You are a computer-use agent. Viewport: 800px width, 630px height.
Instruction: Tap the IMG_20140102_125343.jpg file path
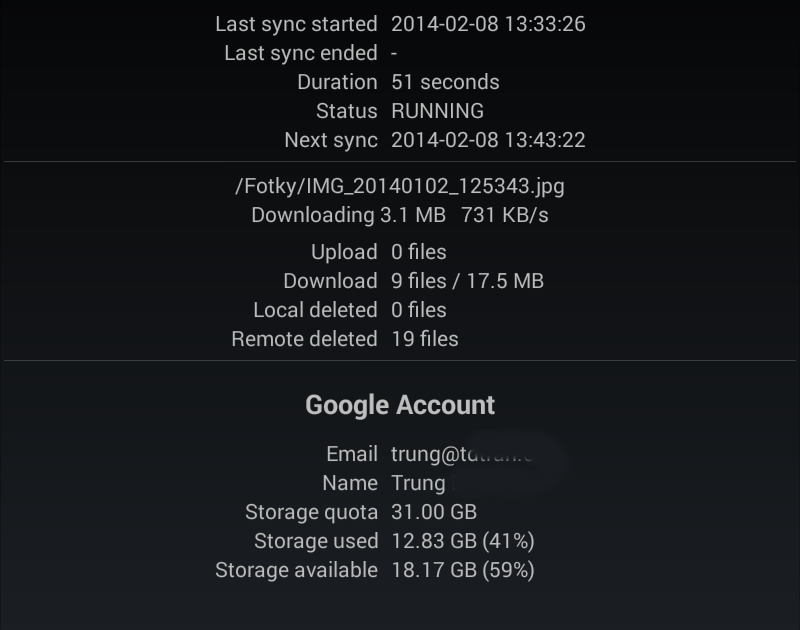[400, 186]
